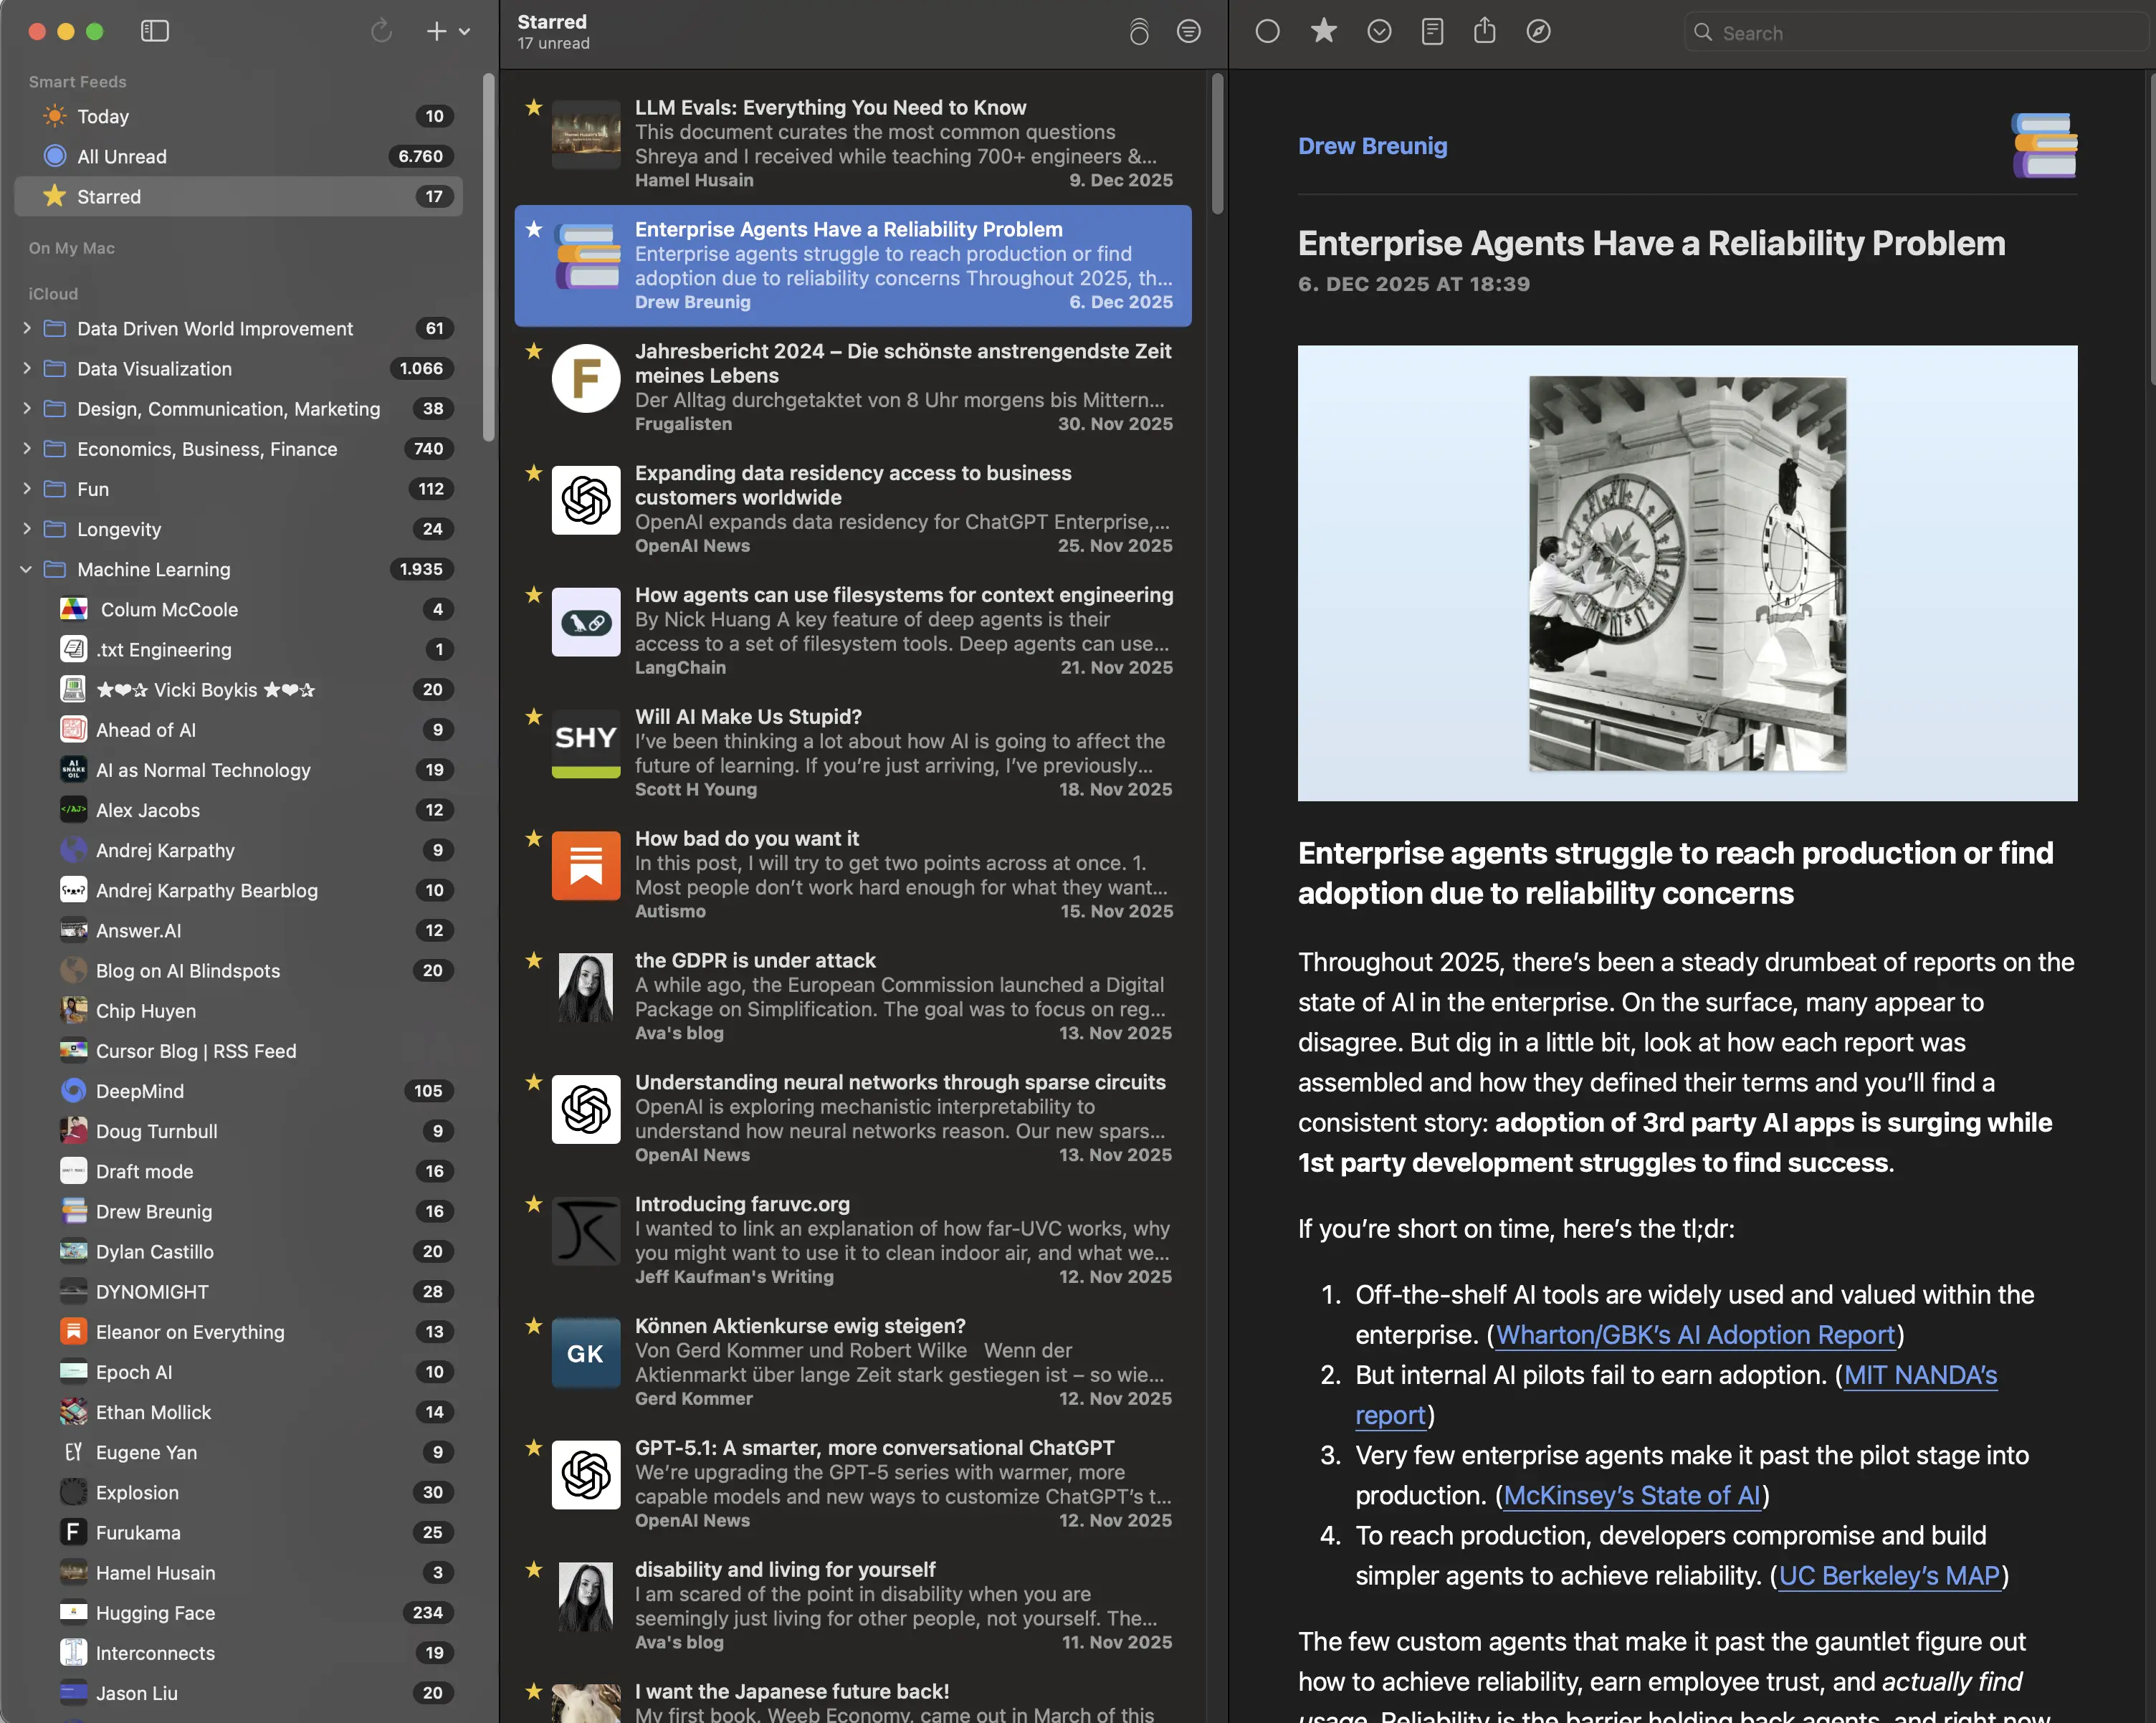This screenshot has height=1723, width=2156.
Task: Open the article in Safari browser
Action: pyautogui.click(x=1538, y=32)
